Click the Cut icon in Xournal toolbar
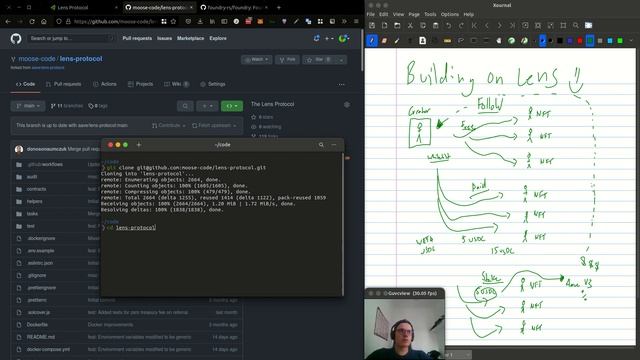This screenshot has height=360, width=640. (x=410, y=25)
